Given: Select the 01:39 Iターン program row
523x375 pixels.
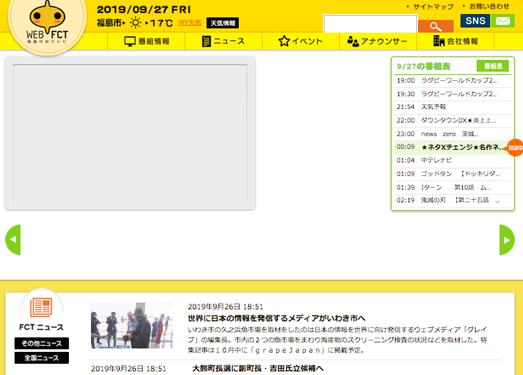Looking at the screenshot, I should coord(453,187).
